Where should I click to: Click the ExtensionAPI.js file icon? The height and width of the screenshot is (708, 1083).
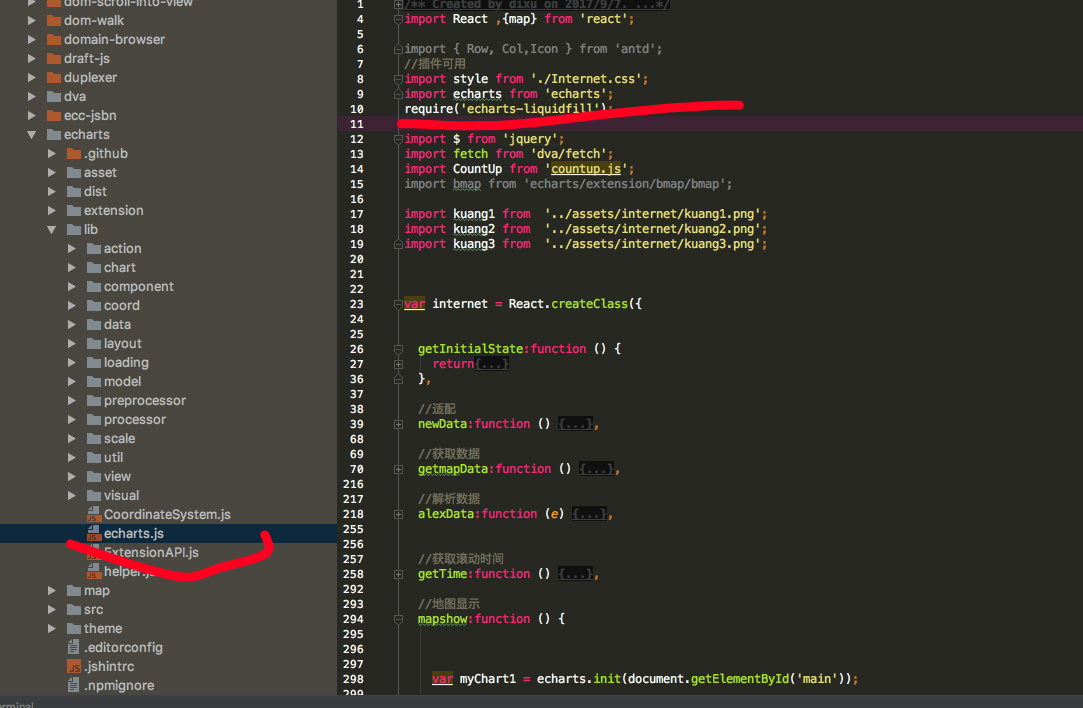[92, 552]
